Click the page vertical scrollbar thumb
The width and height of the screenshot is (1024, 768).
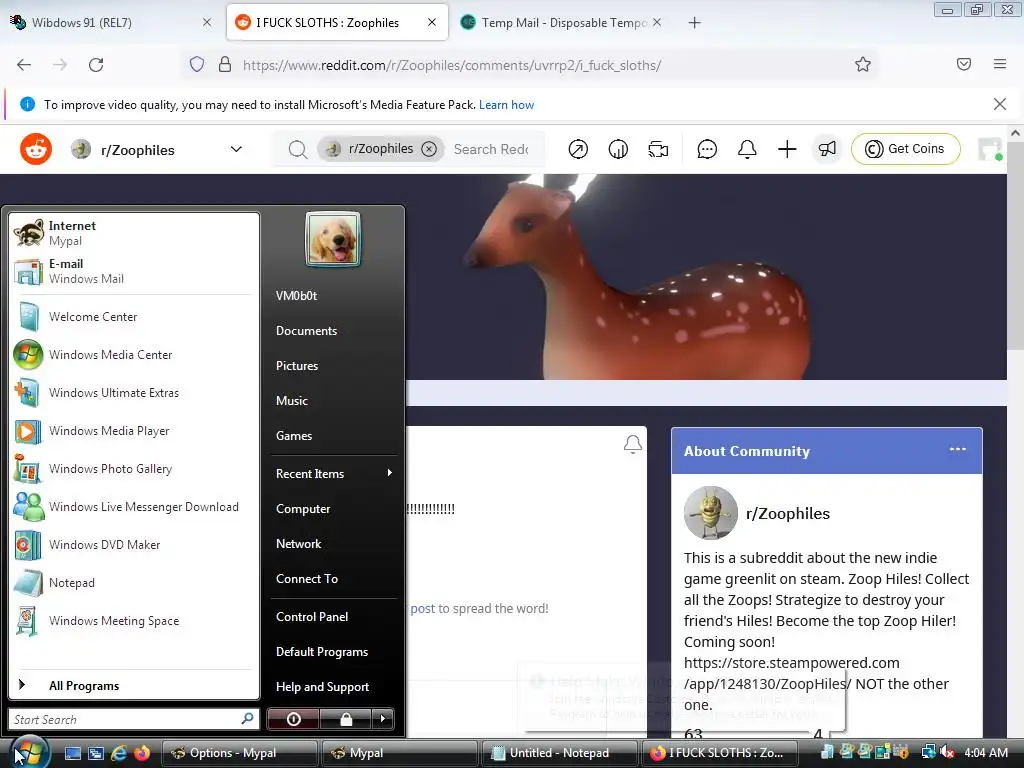point(1015,248)
